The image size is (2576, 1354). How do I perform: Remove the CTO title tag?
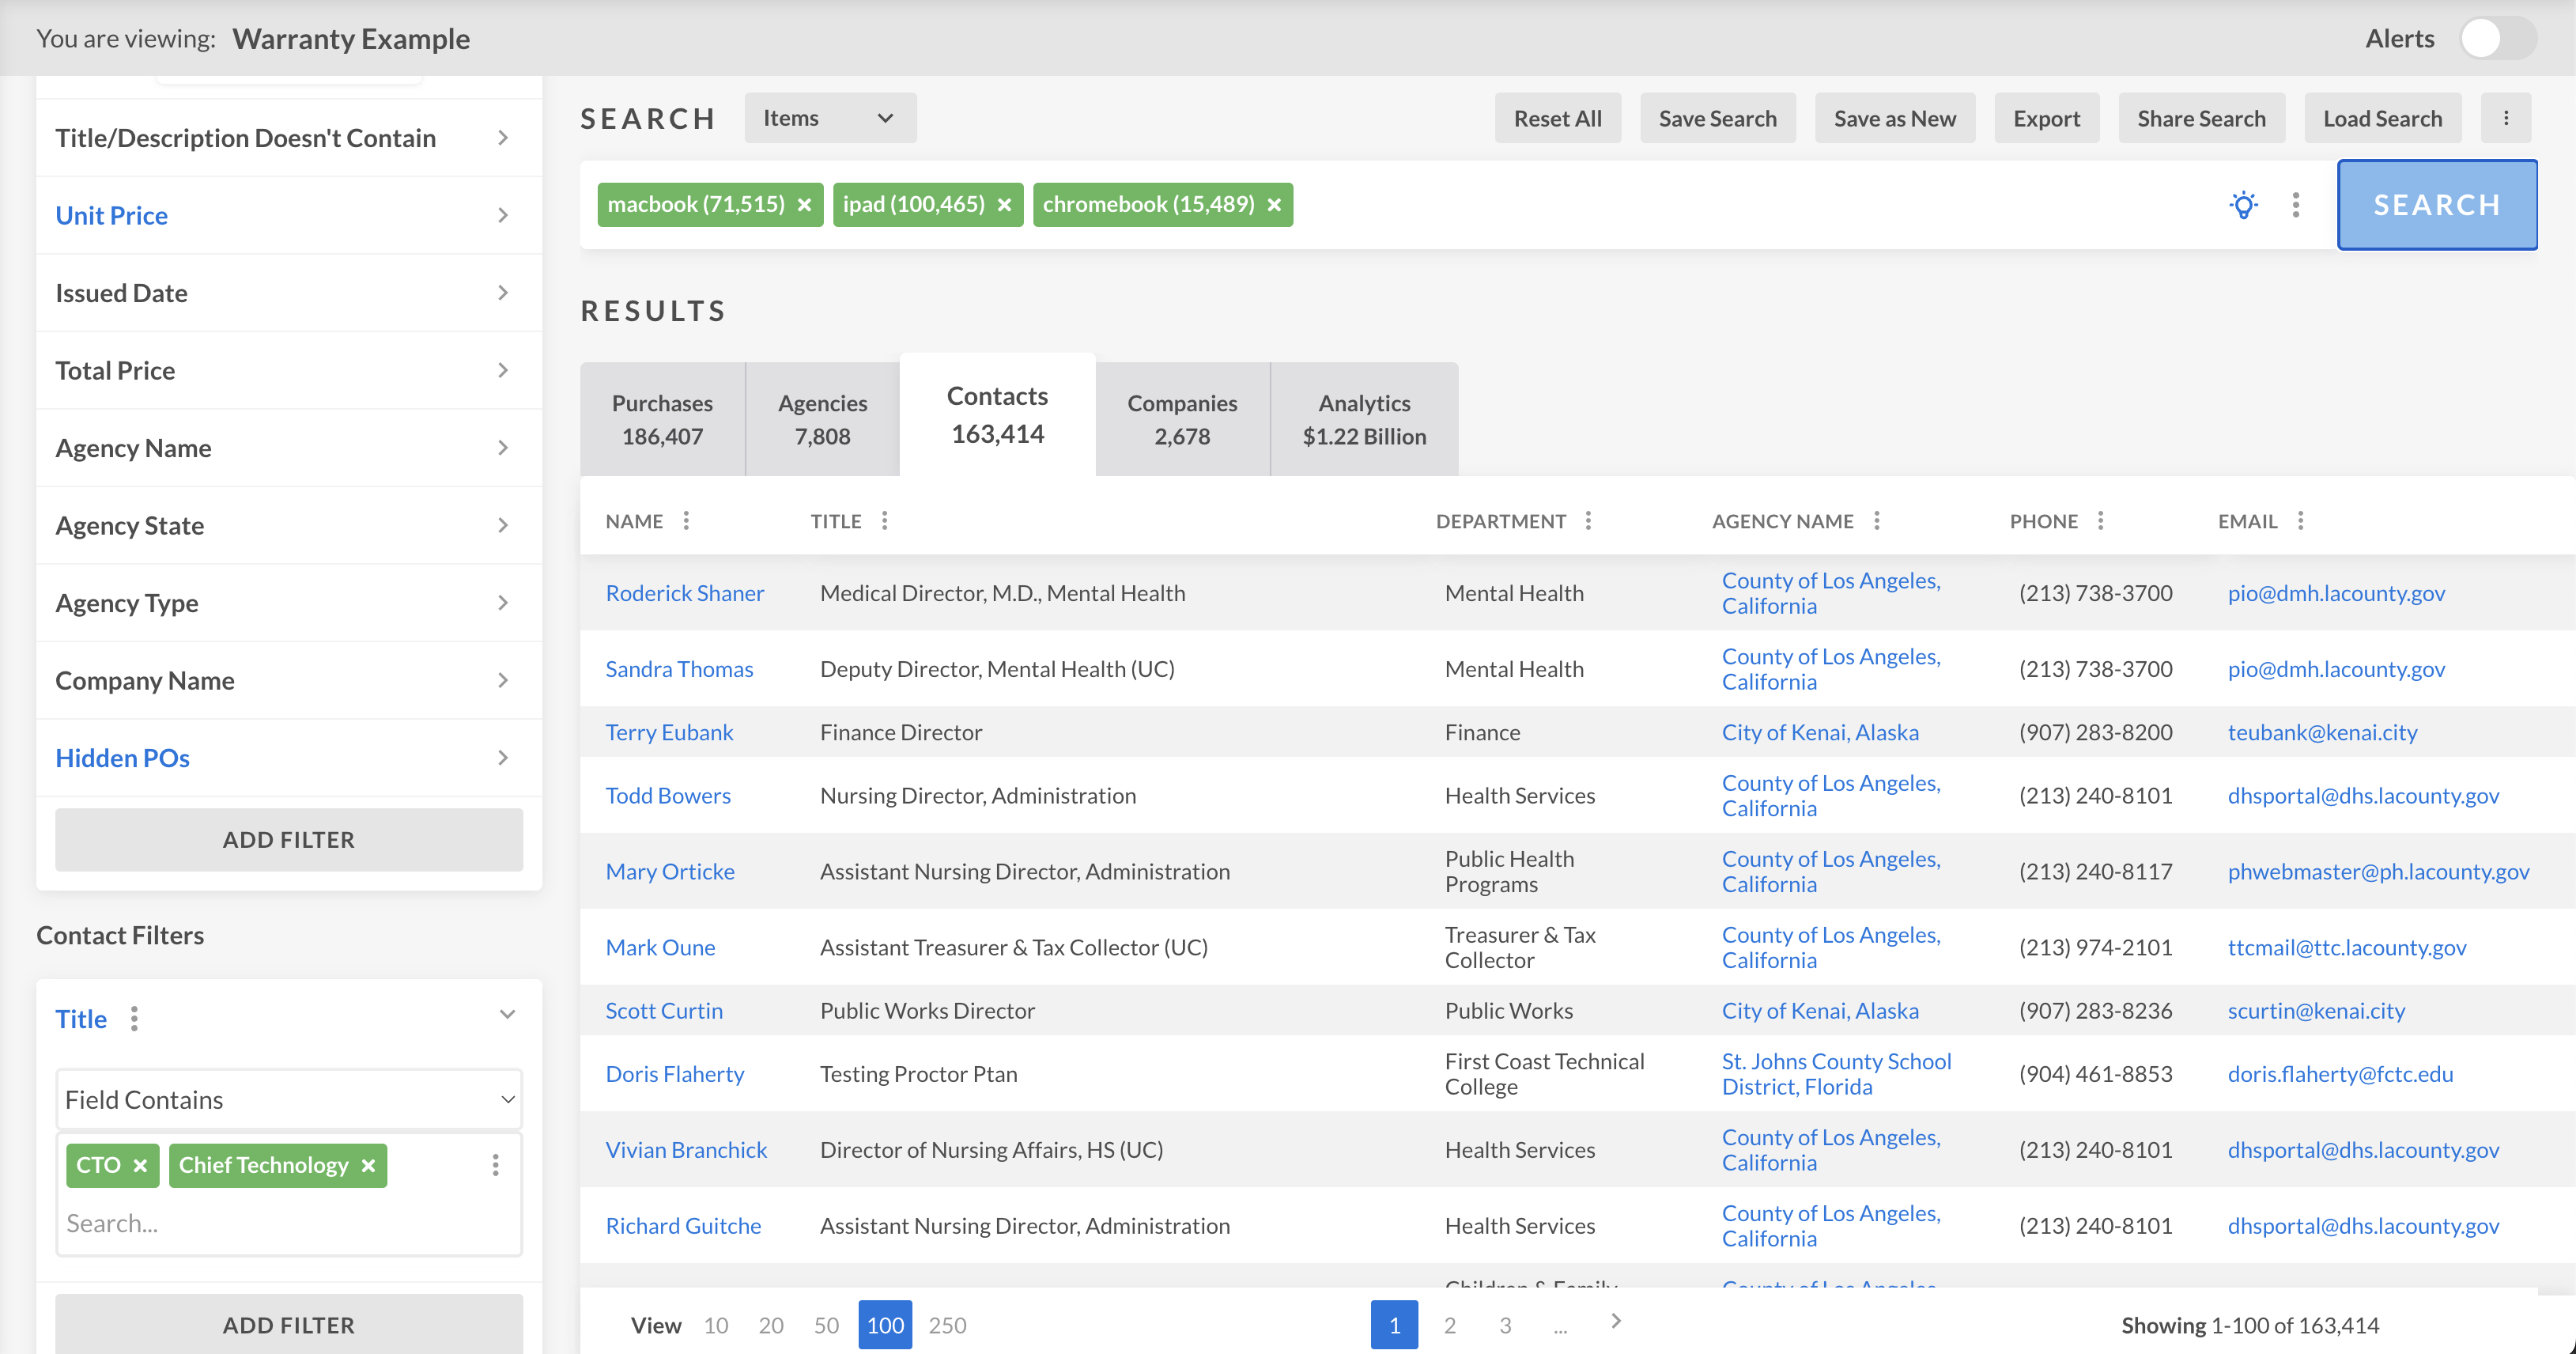(140, 1166)
